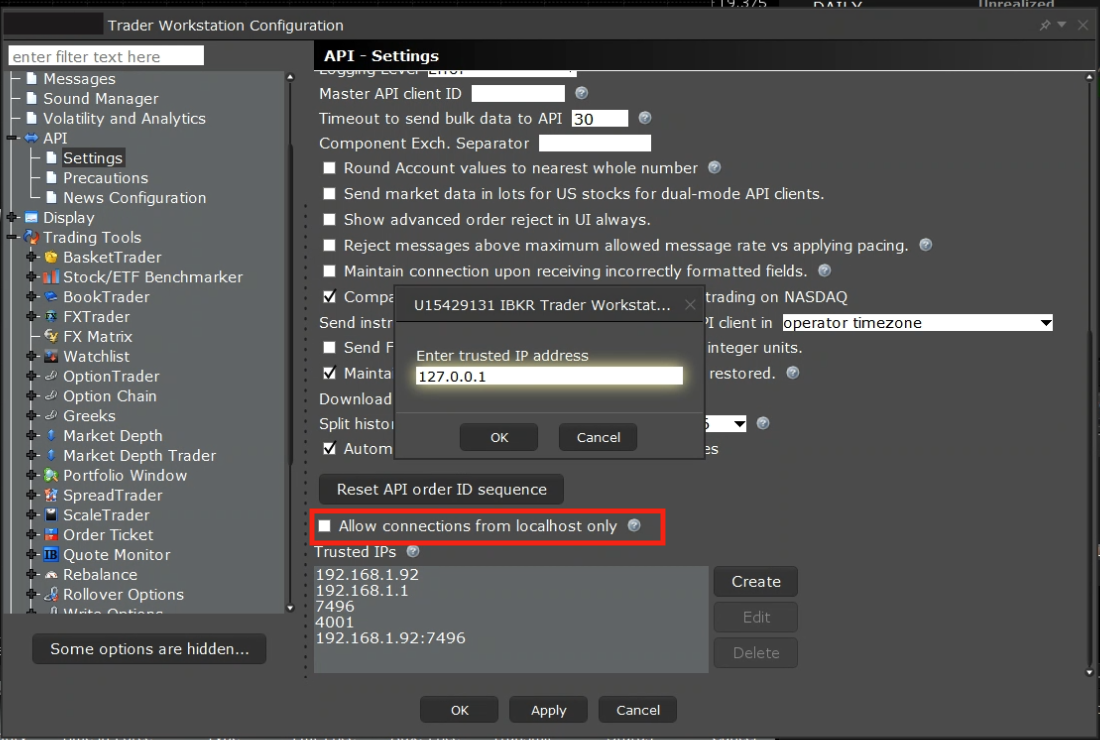Toggle Show advanced order reject in UI always

(329, 219)
